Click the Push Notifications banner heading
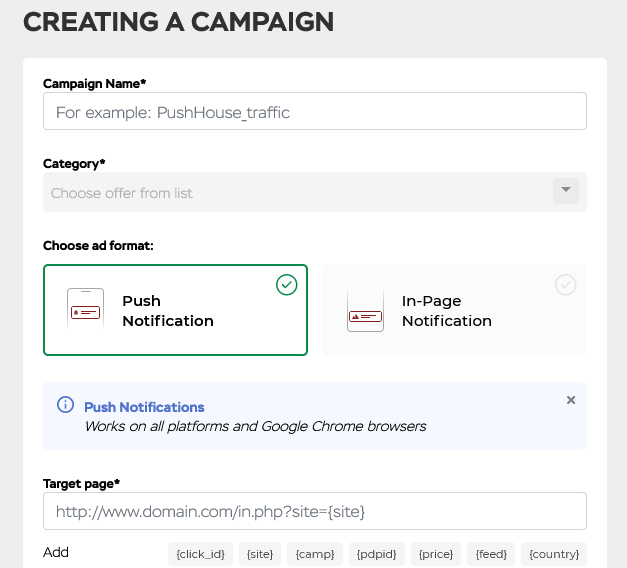 [144, 407]
